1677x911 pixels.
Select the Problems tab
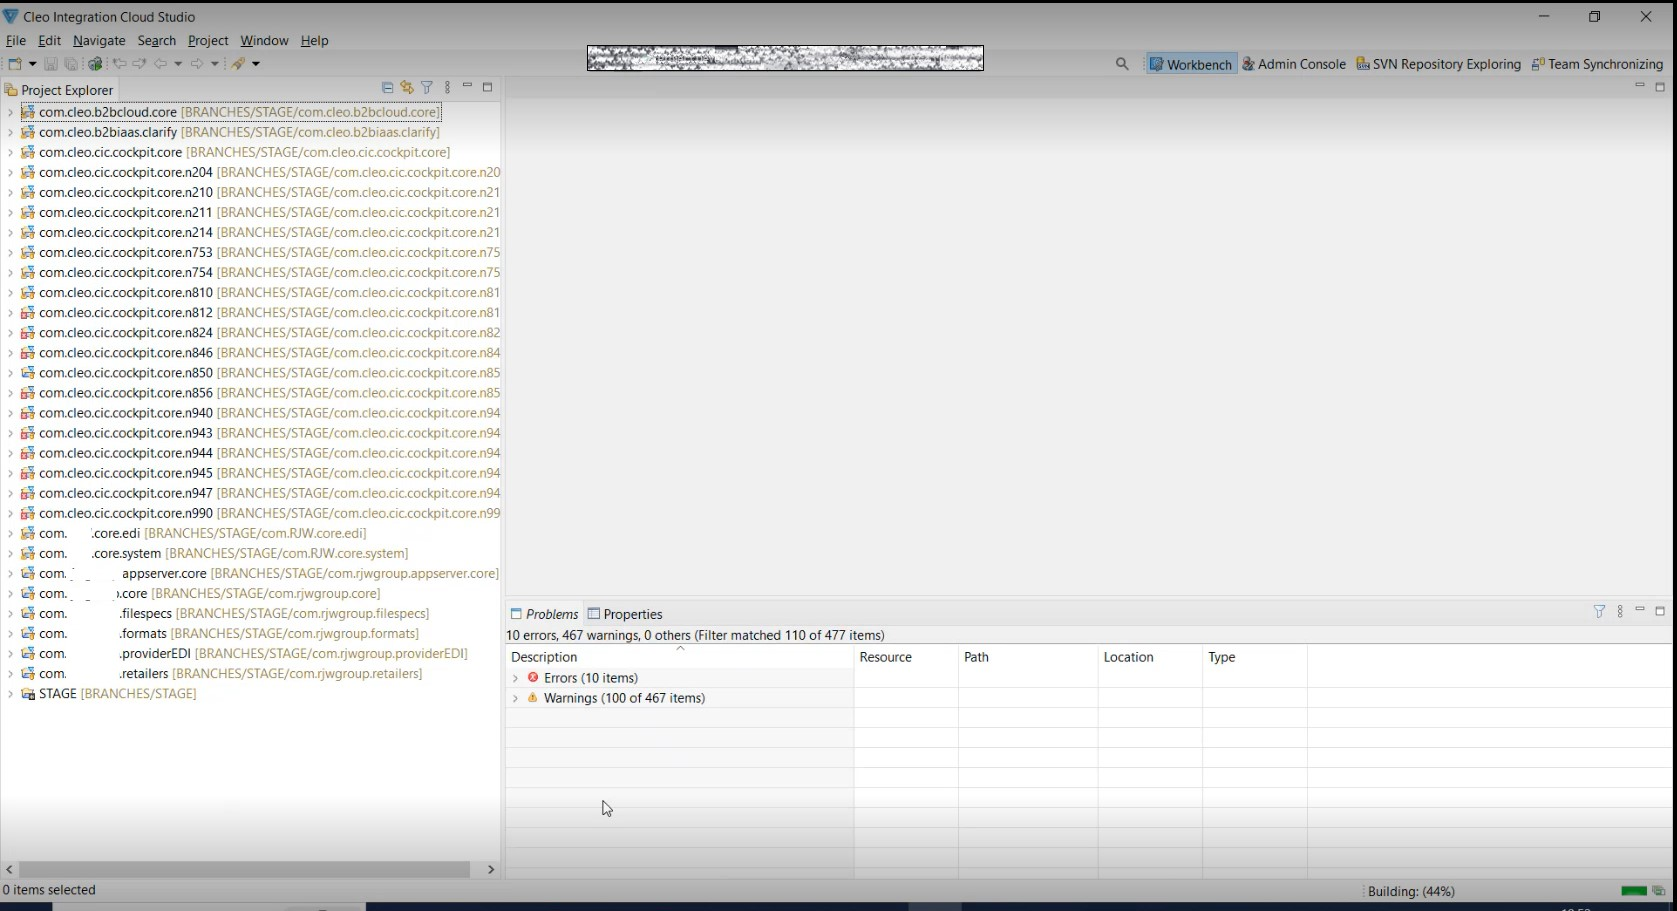point(544,614)
